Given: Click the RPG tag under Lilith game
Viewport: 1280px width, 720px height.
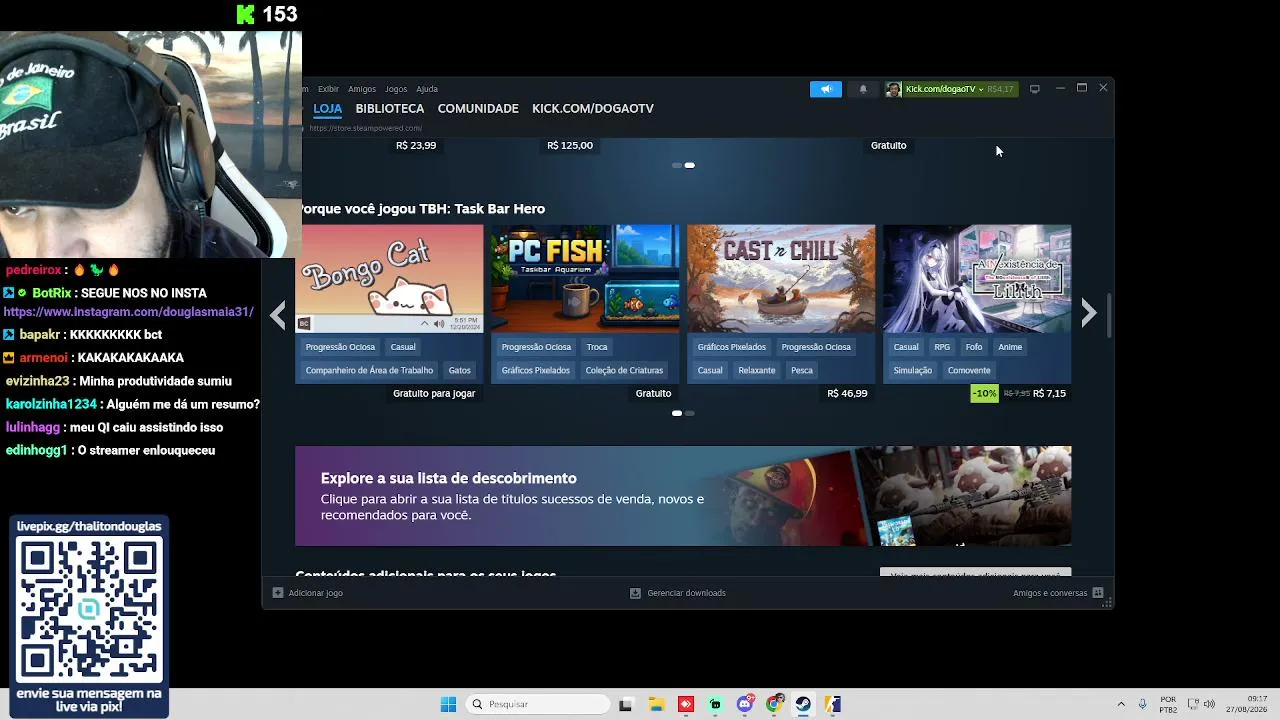Looking at the screenshot, I should pyautogui.click(x=942, y=347).
